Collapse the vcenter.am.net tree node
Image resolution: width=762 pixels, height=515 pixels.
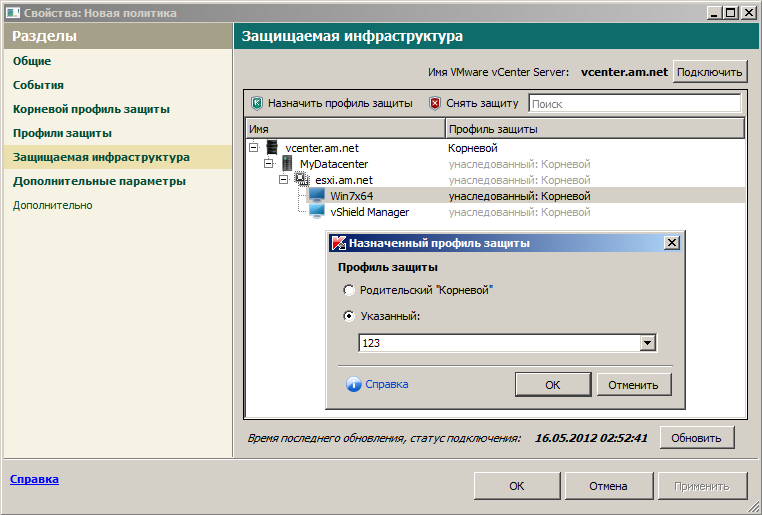[254, 147]
